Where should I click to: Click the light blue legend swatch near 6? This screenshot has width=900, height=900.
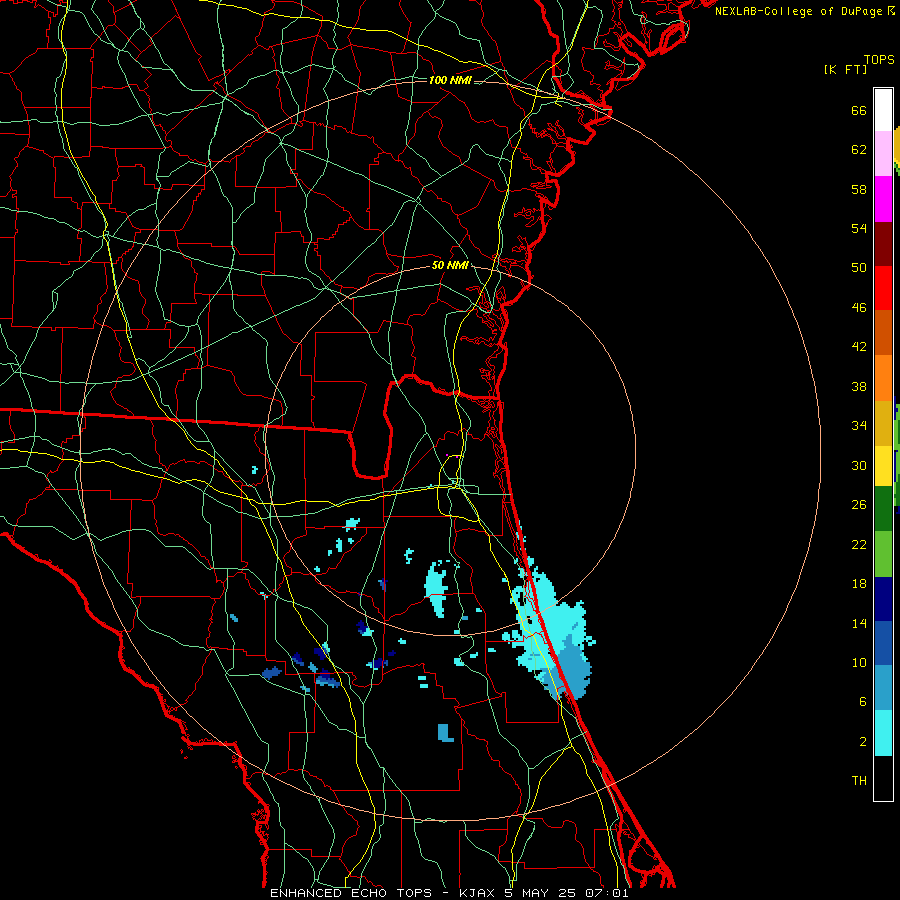tap(883, 688)
